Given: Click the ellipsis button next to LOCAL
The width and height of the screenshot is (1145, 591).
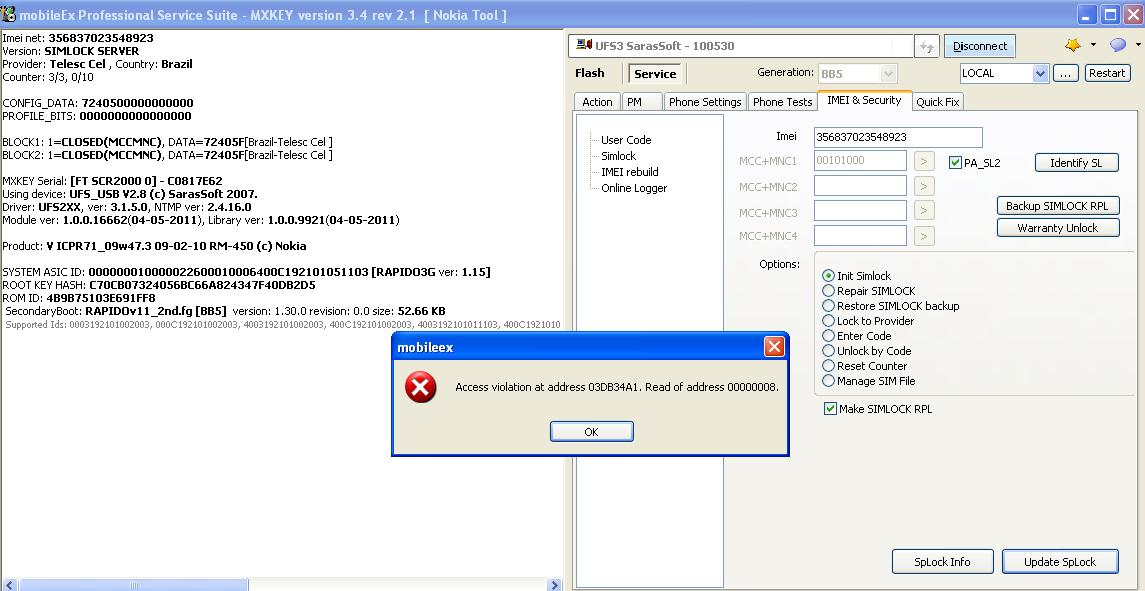Looking at the screenshot, I should pyautogui.click(x=1066, y=73).
